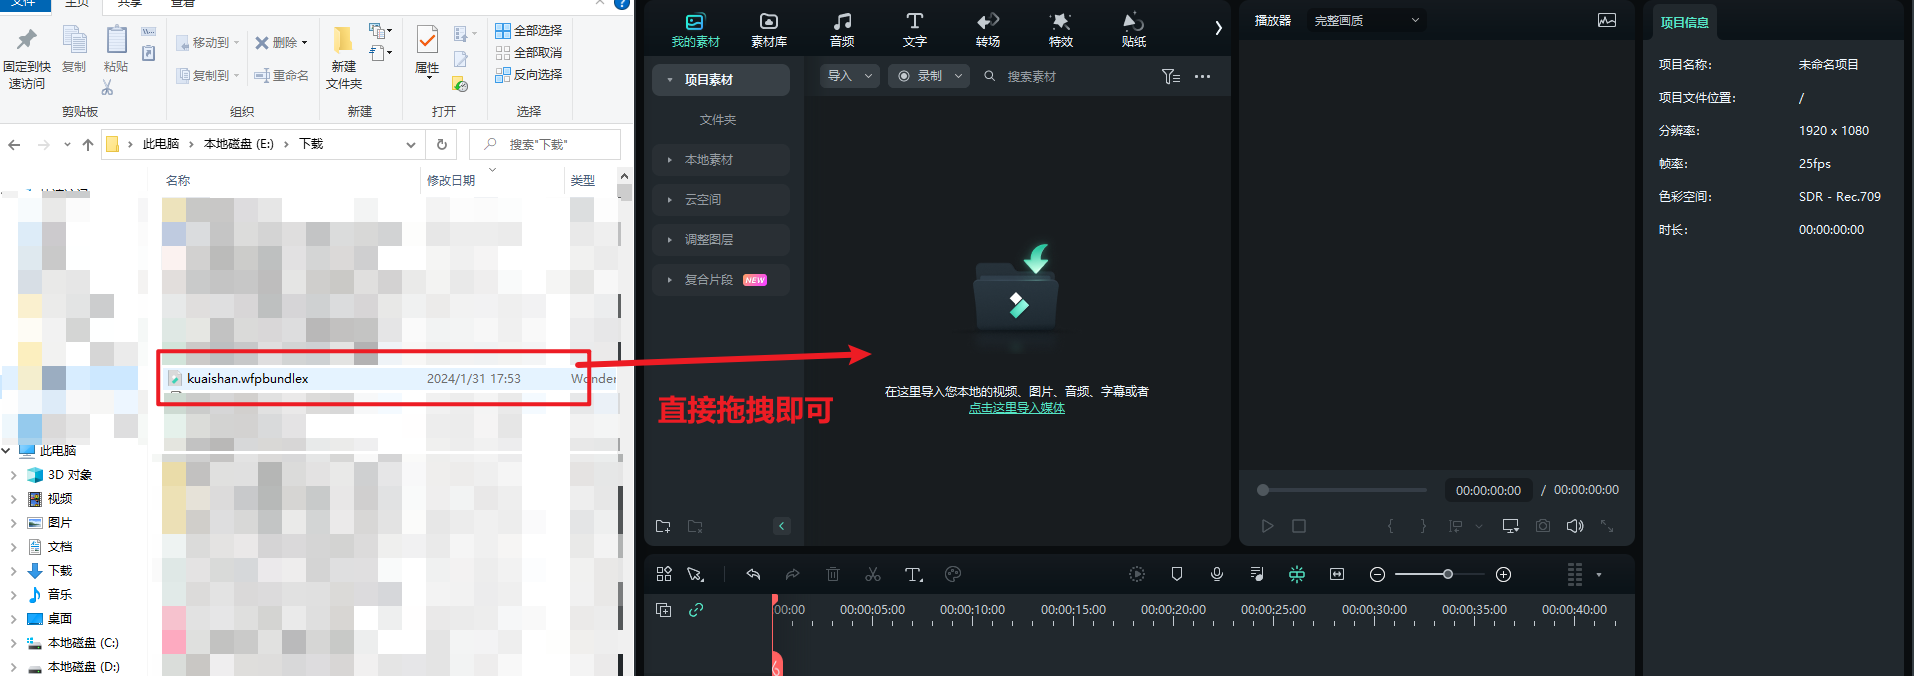Open the 完整画质 playback quality dropdown
This screenshot has width=1914, height=676.
pos(1366,20)
